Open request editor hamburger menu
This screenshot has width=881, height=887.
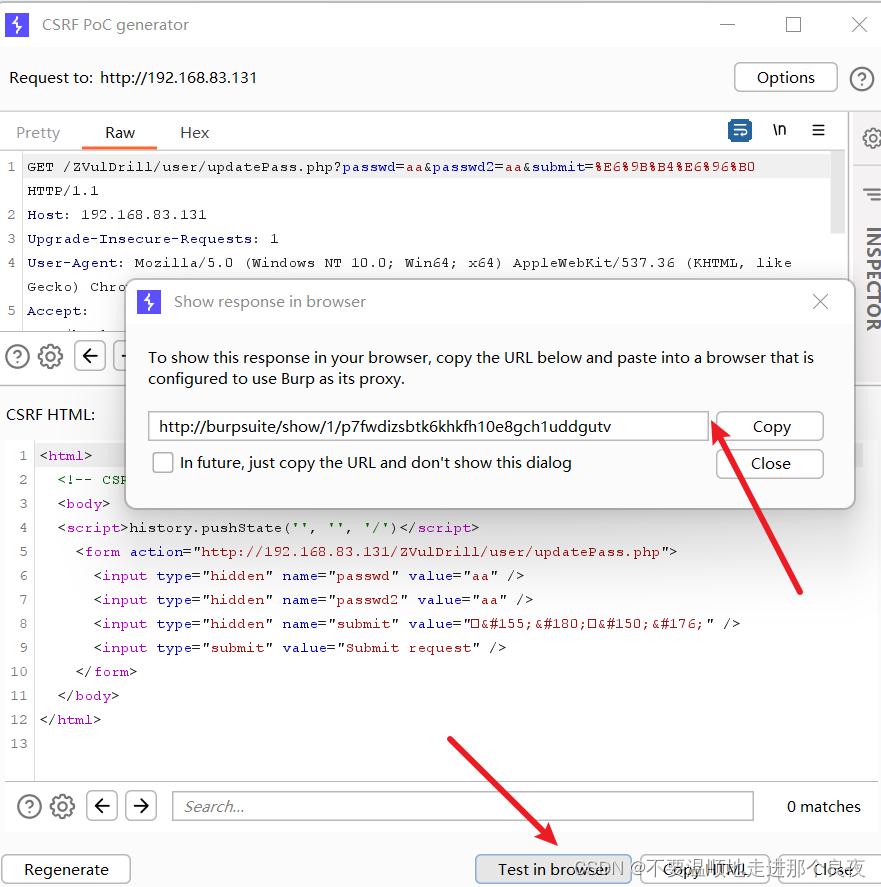pyautogui.click(x=818, y=130)
